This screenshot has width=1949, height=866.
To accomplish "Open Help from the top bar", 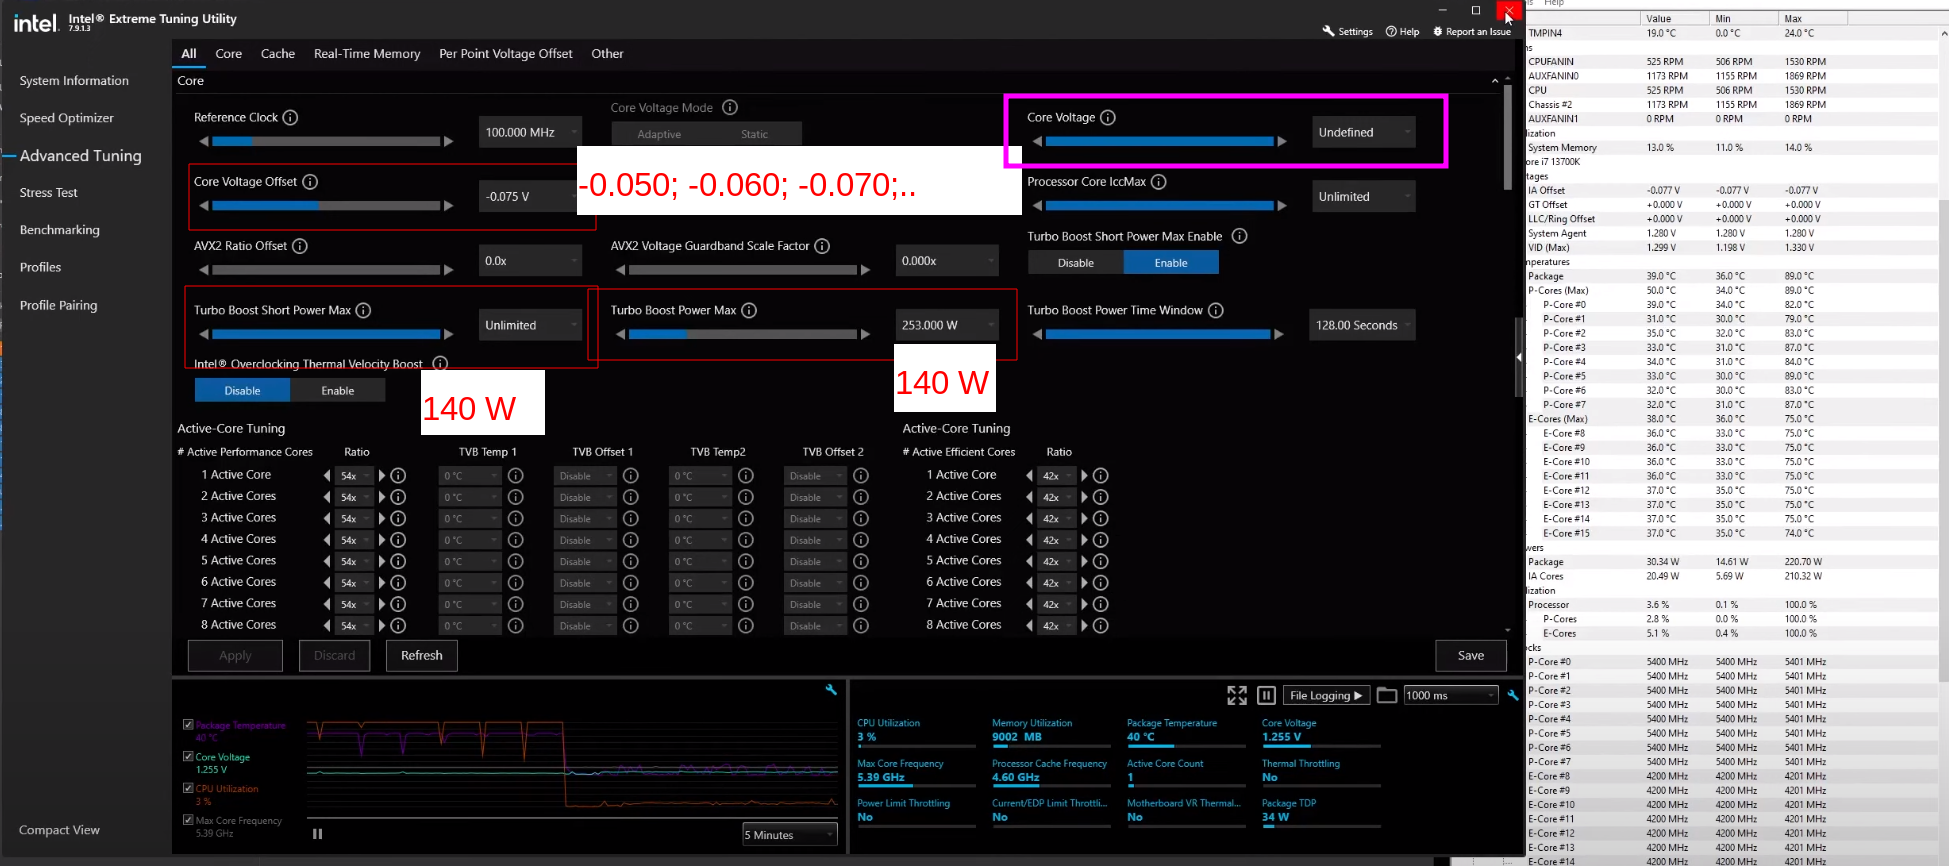I will tap(1402, 31).
